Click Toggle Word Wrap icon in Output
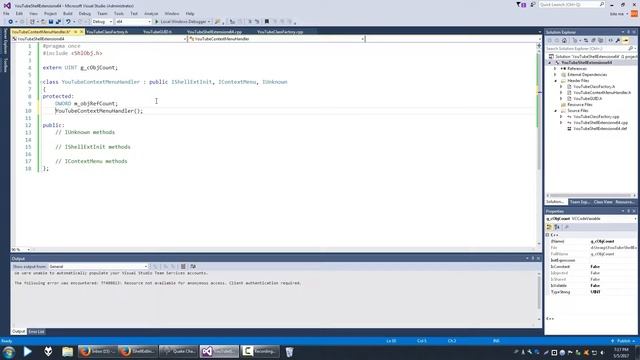Viewport: 640px width, 360px height. [x=193, y=267]
